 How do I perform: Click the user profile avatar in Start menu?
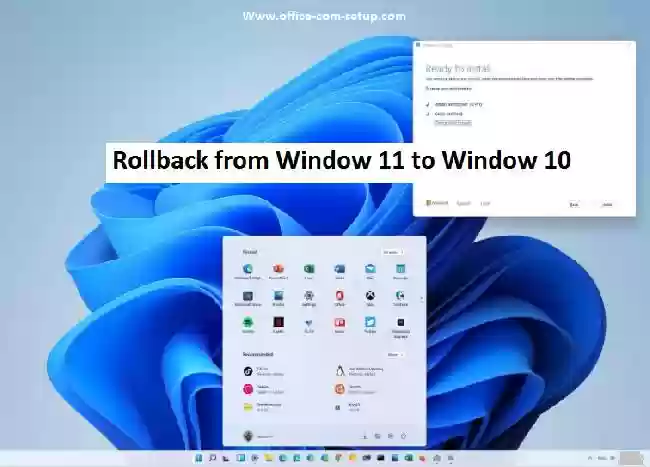tap(248, 436)
